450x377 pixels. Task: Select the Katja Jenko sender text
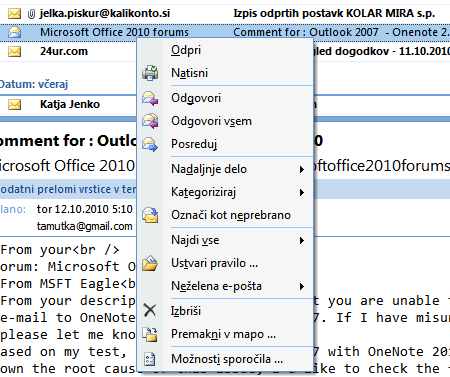[x=70, y=104]
